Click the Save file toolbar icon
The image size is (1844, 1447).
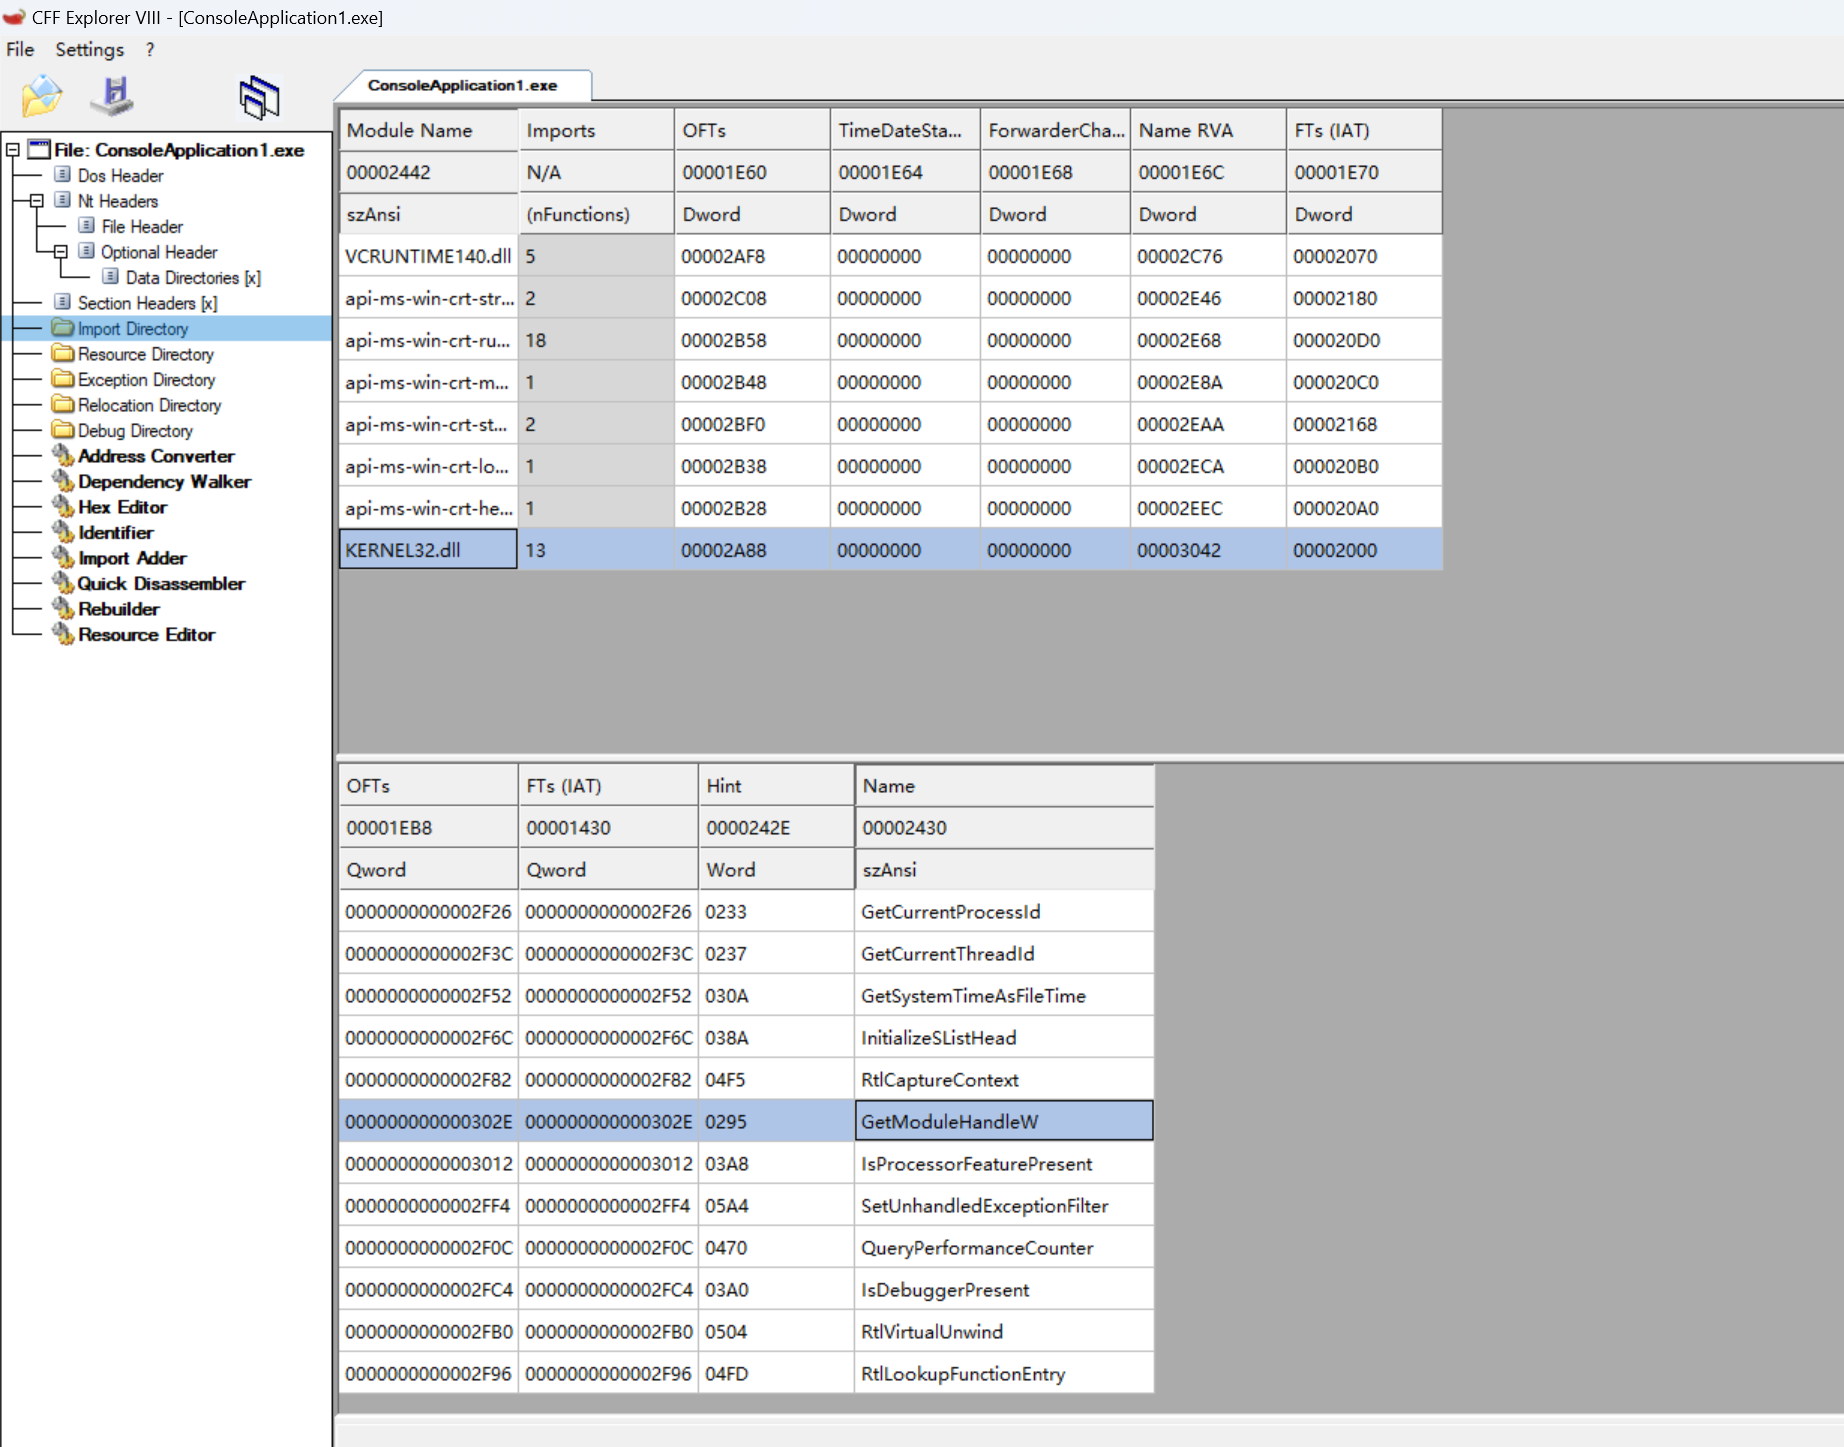pos(113,97)
